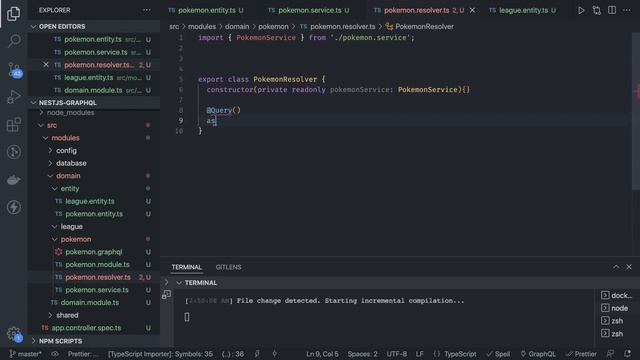Select the GITLENS panel tab
The image size is (640, 360).
tap(228, 267)
